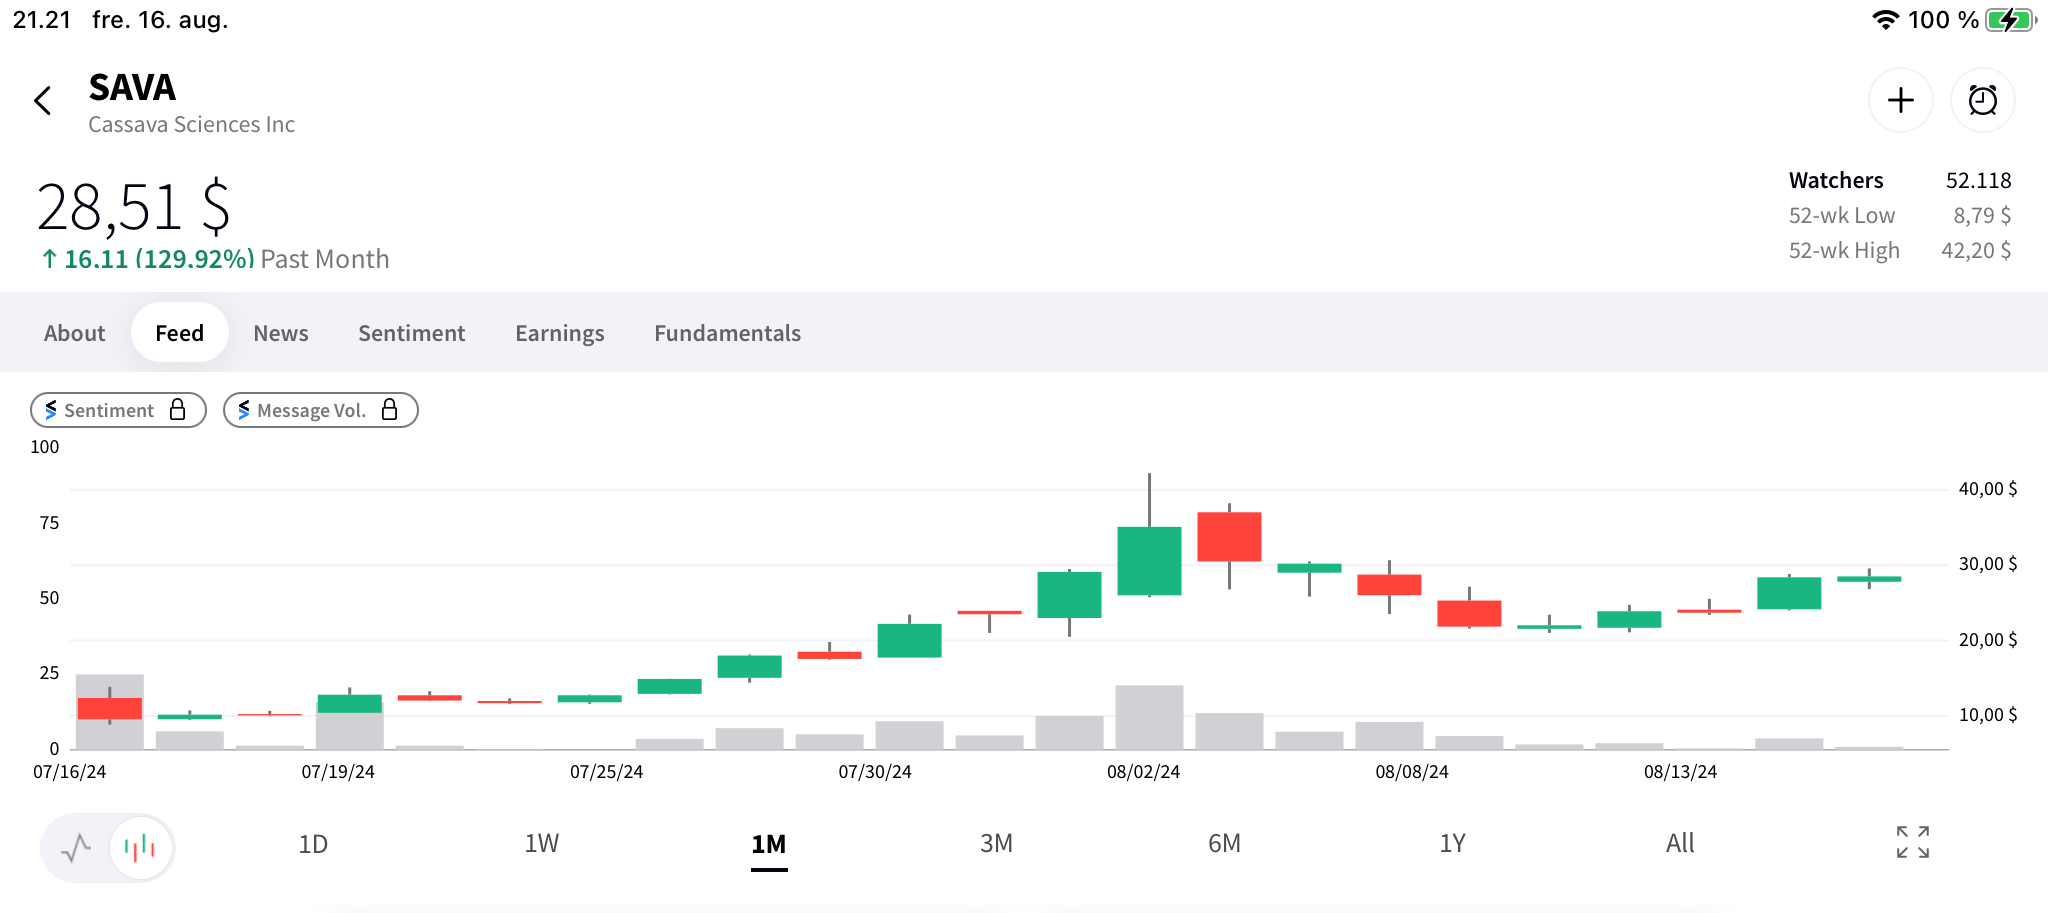Tap the red 07/16/24 candlestick
Viewport: 2048px width, 913px height.
click(x=109, y=708)
